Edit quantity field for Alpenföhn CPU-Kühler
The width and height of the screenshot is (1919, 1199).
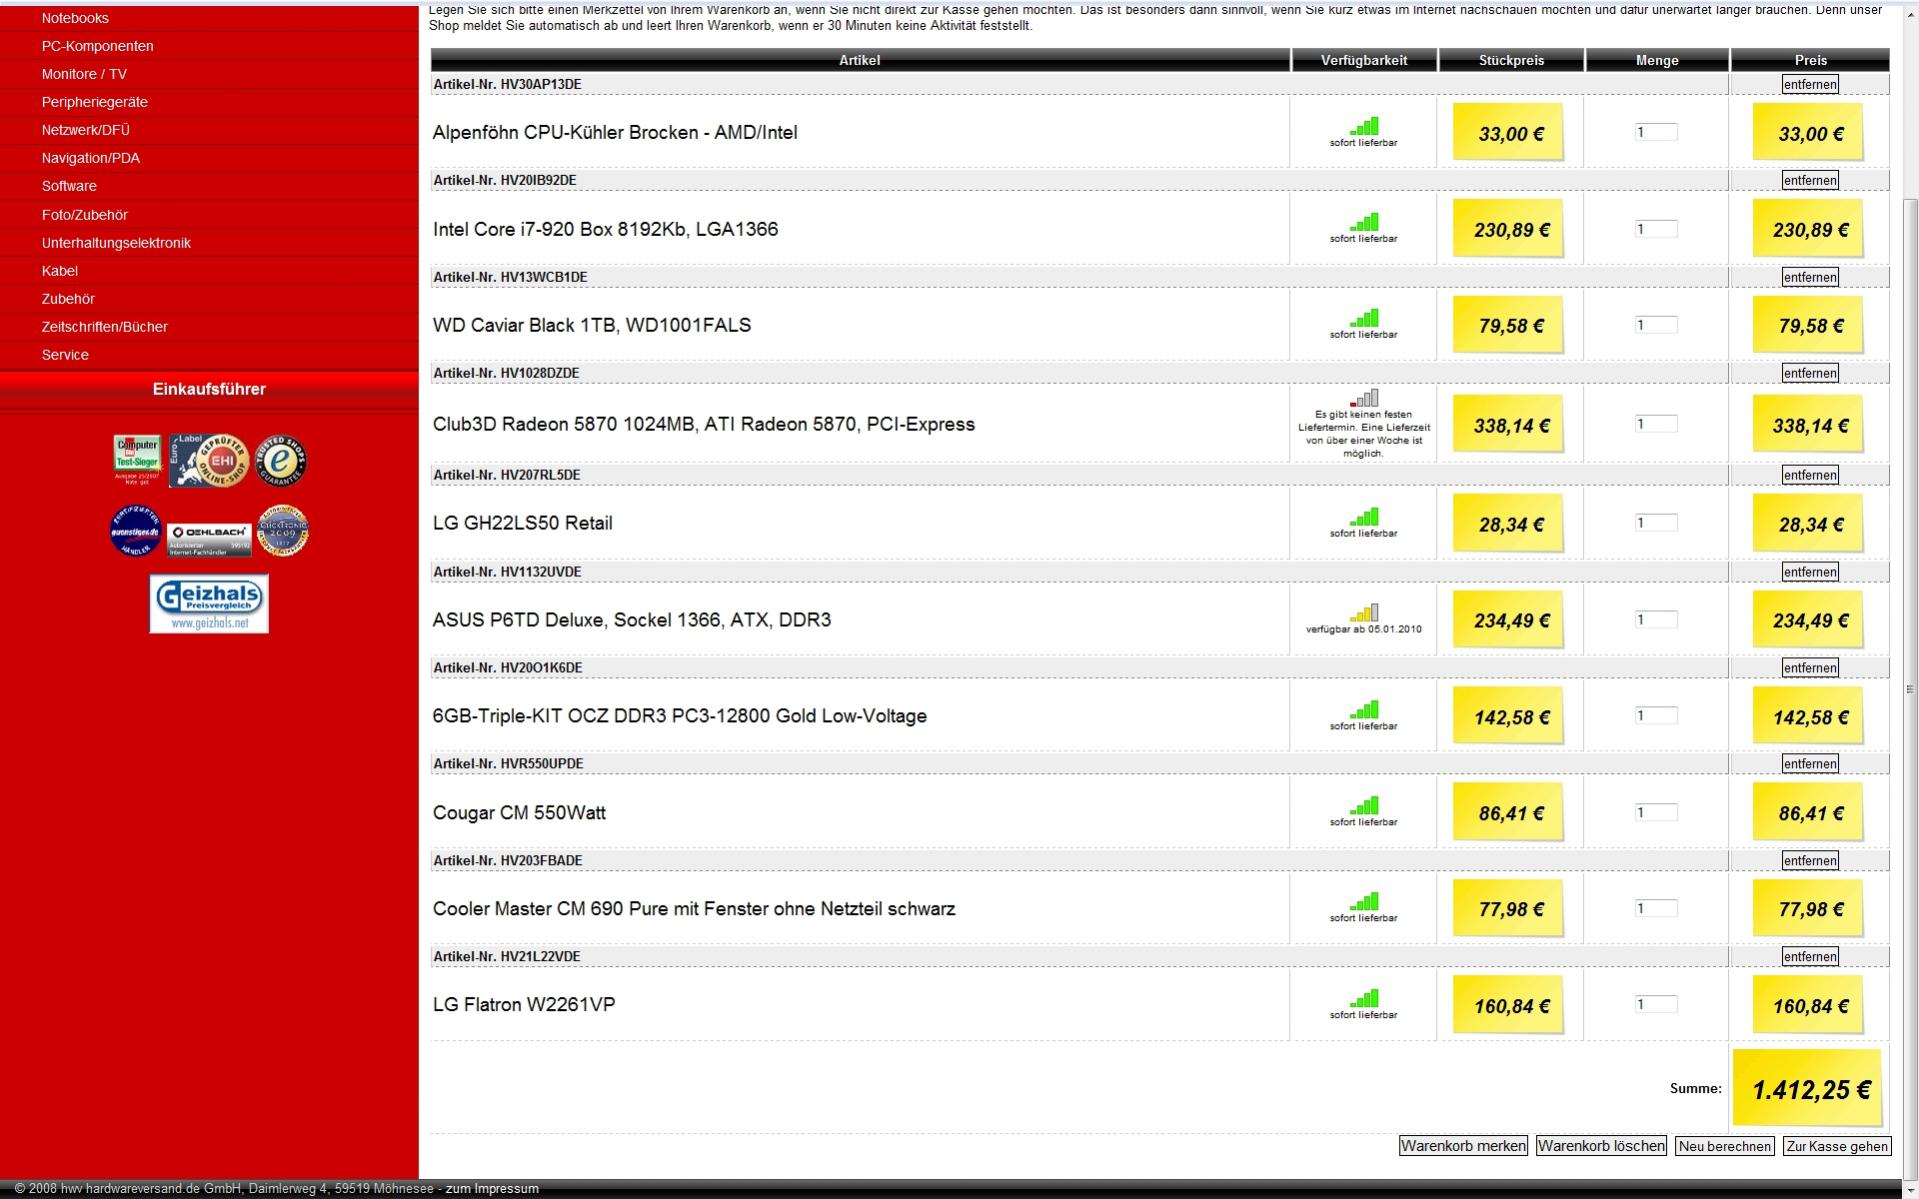click(x=1656, y=132)
